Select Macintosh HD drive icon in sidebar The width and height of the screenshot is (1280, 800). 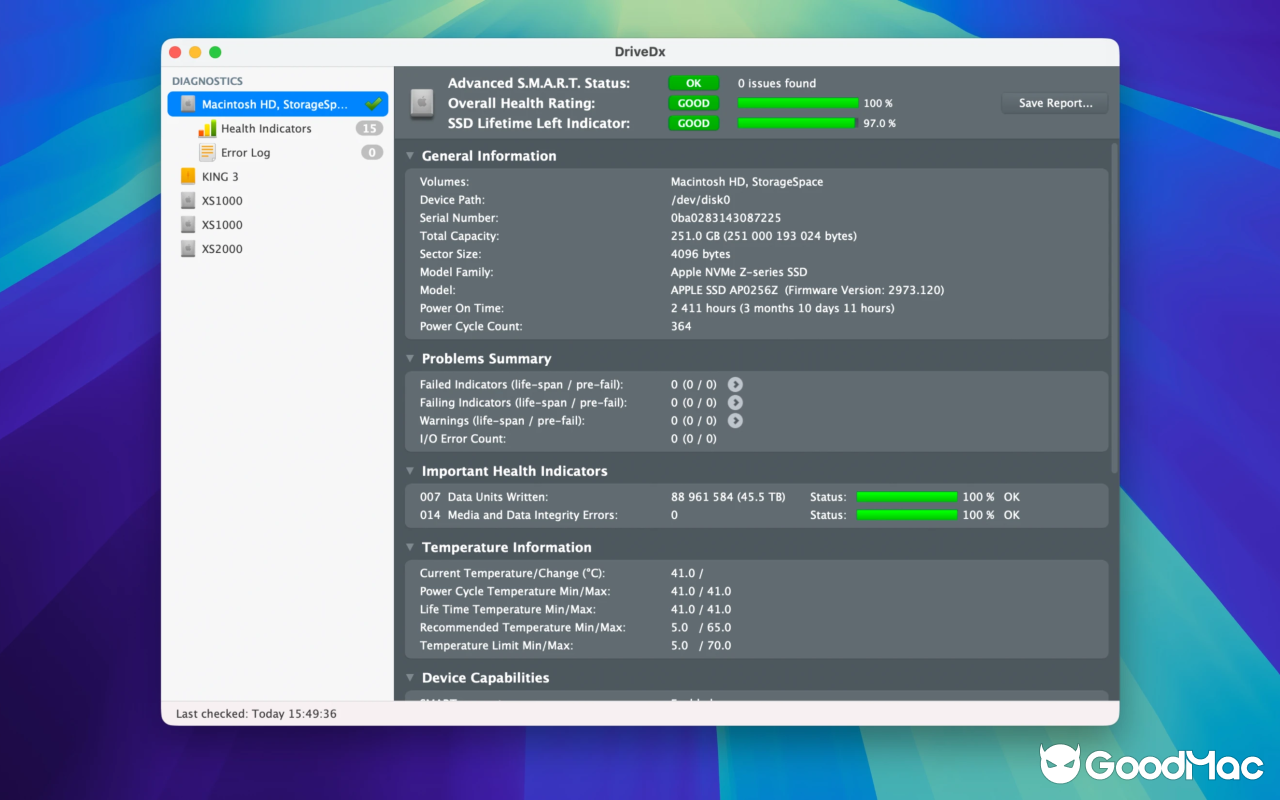pyautogui.click(x=188, y=104)
